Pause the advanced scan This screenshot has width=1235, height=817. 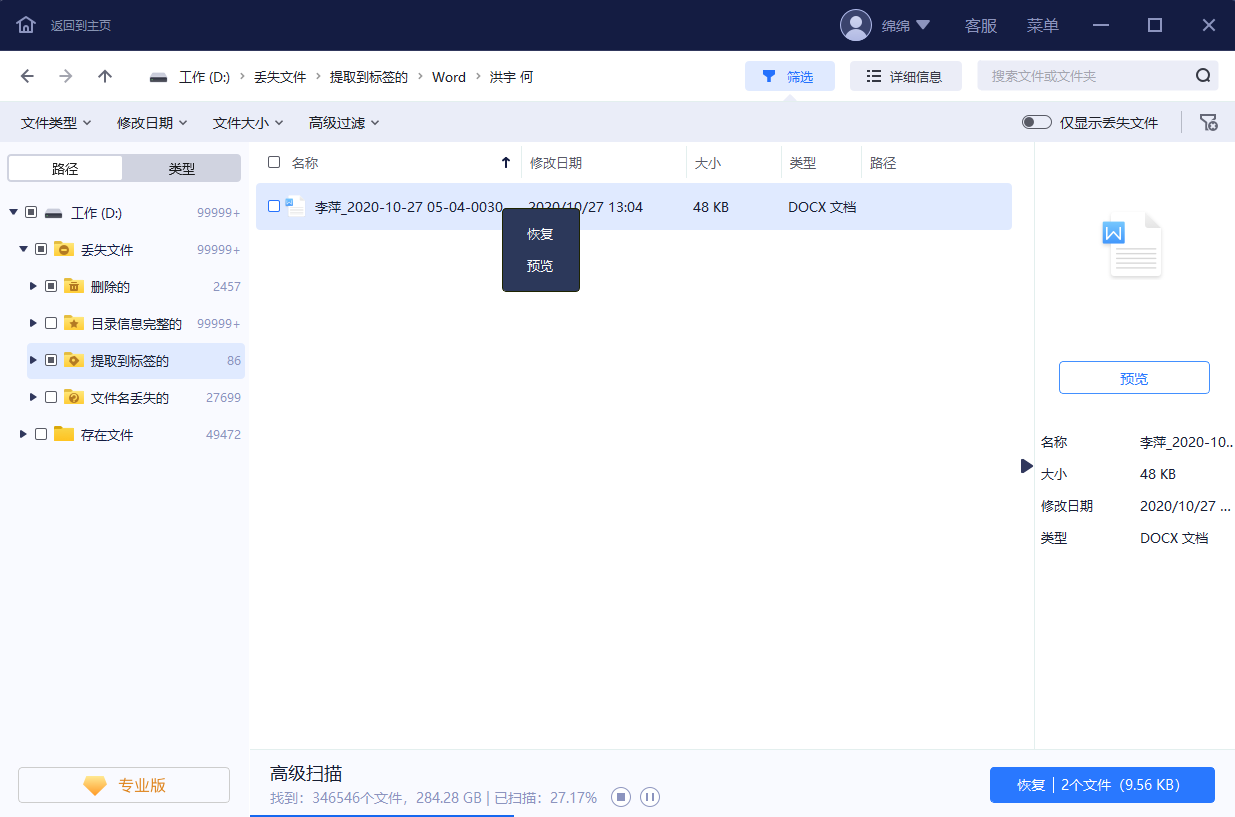click(x=650, y=797)
